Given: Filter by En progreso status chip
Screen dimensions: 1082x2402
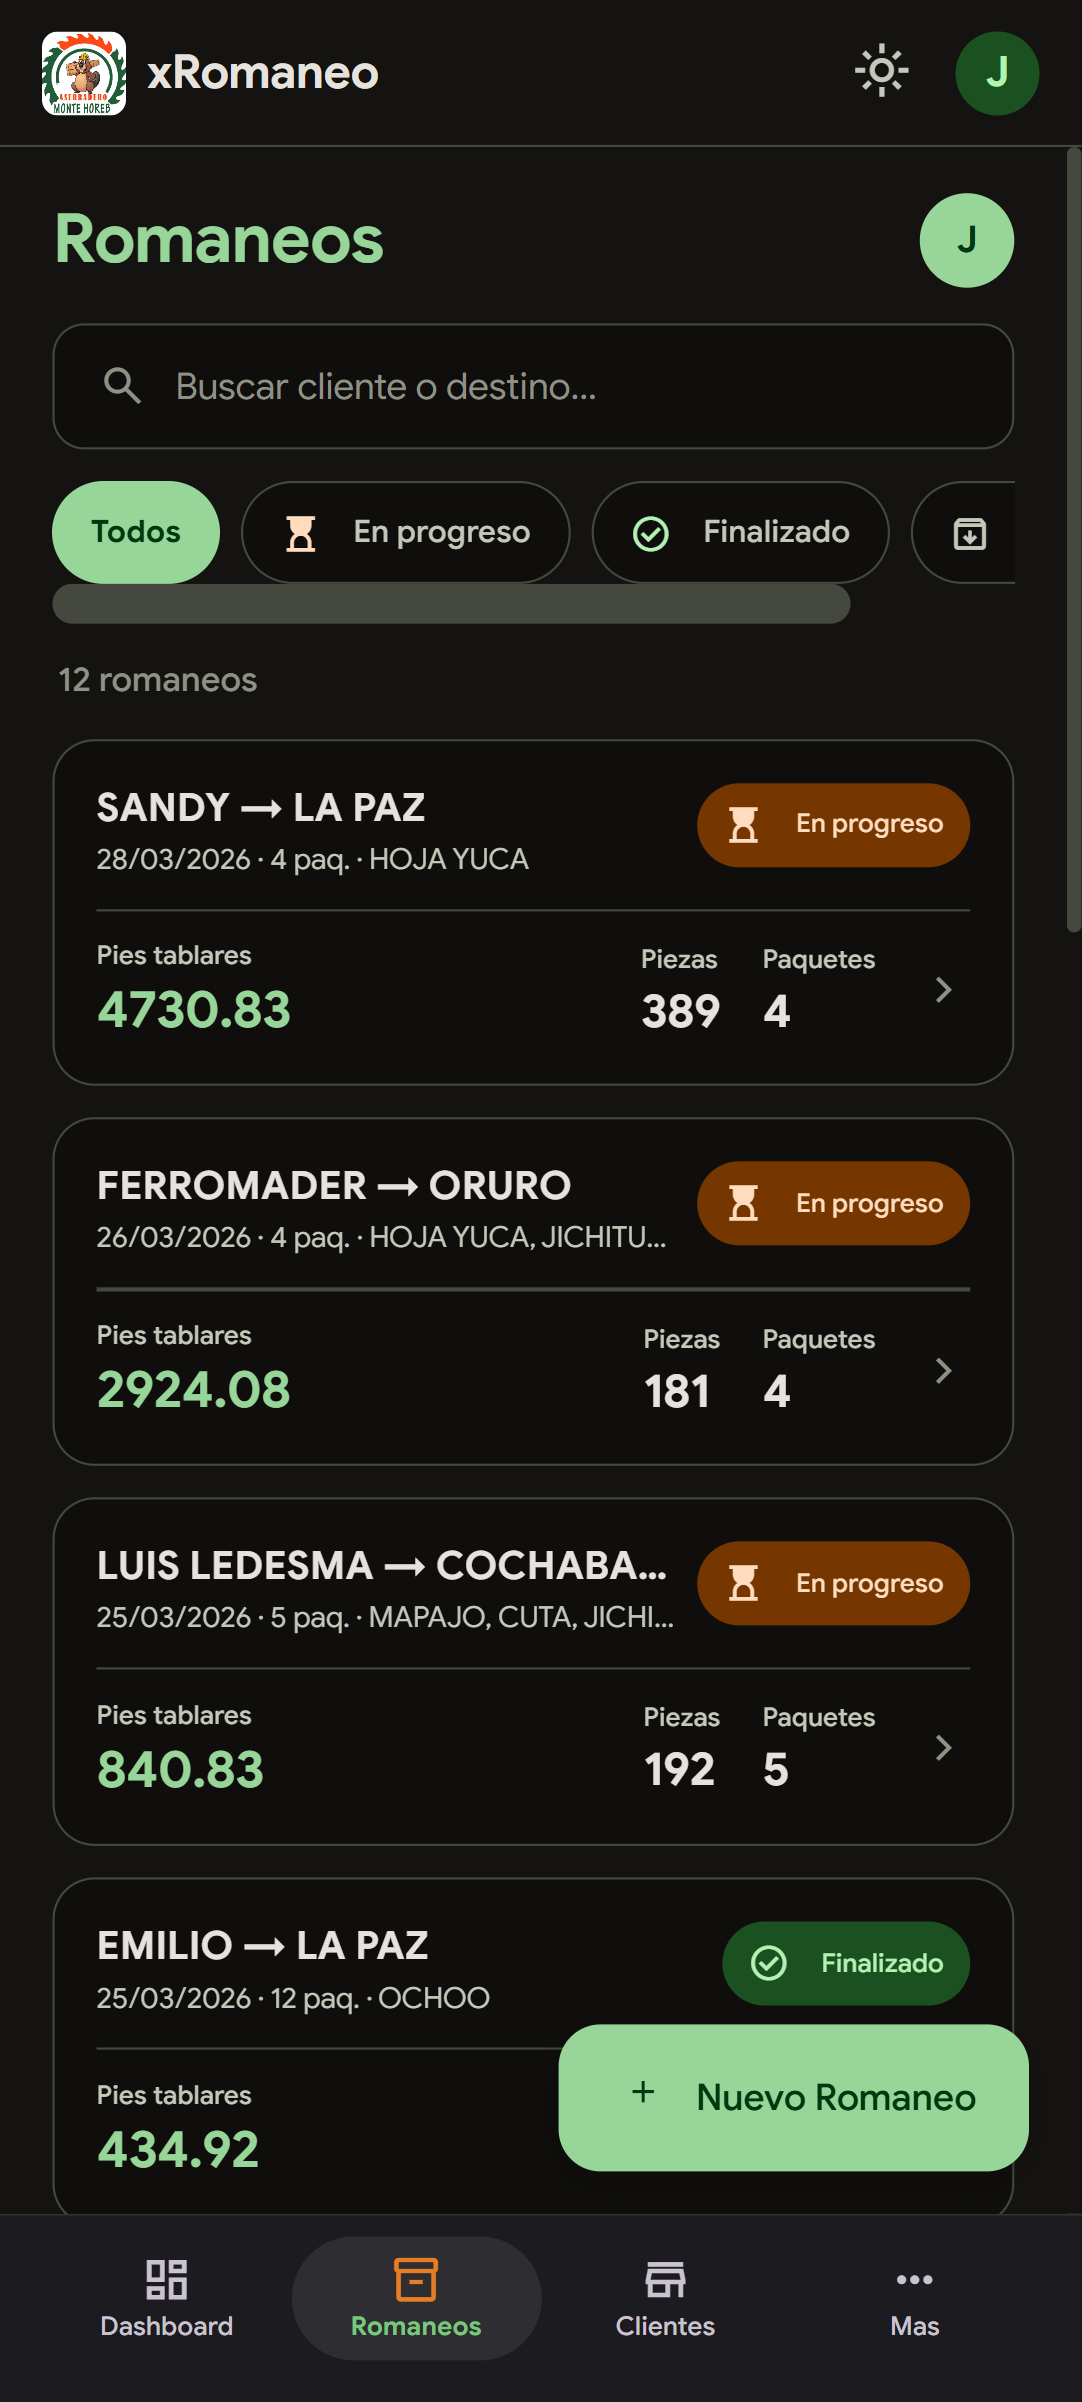Looking at the screenshot, I should (406, 532).
